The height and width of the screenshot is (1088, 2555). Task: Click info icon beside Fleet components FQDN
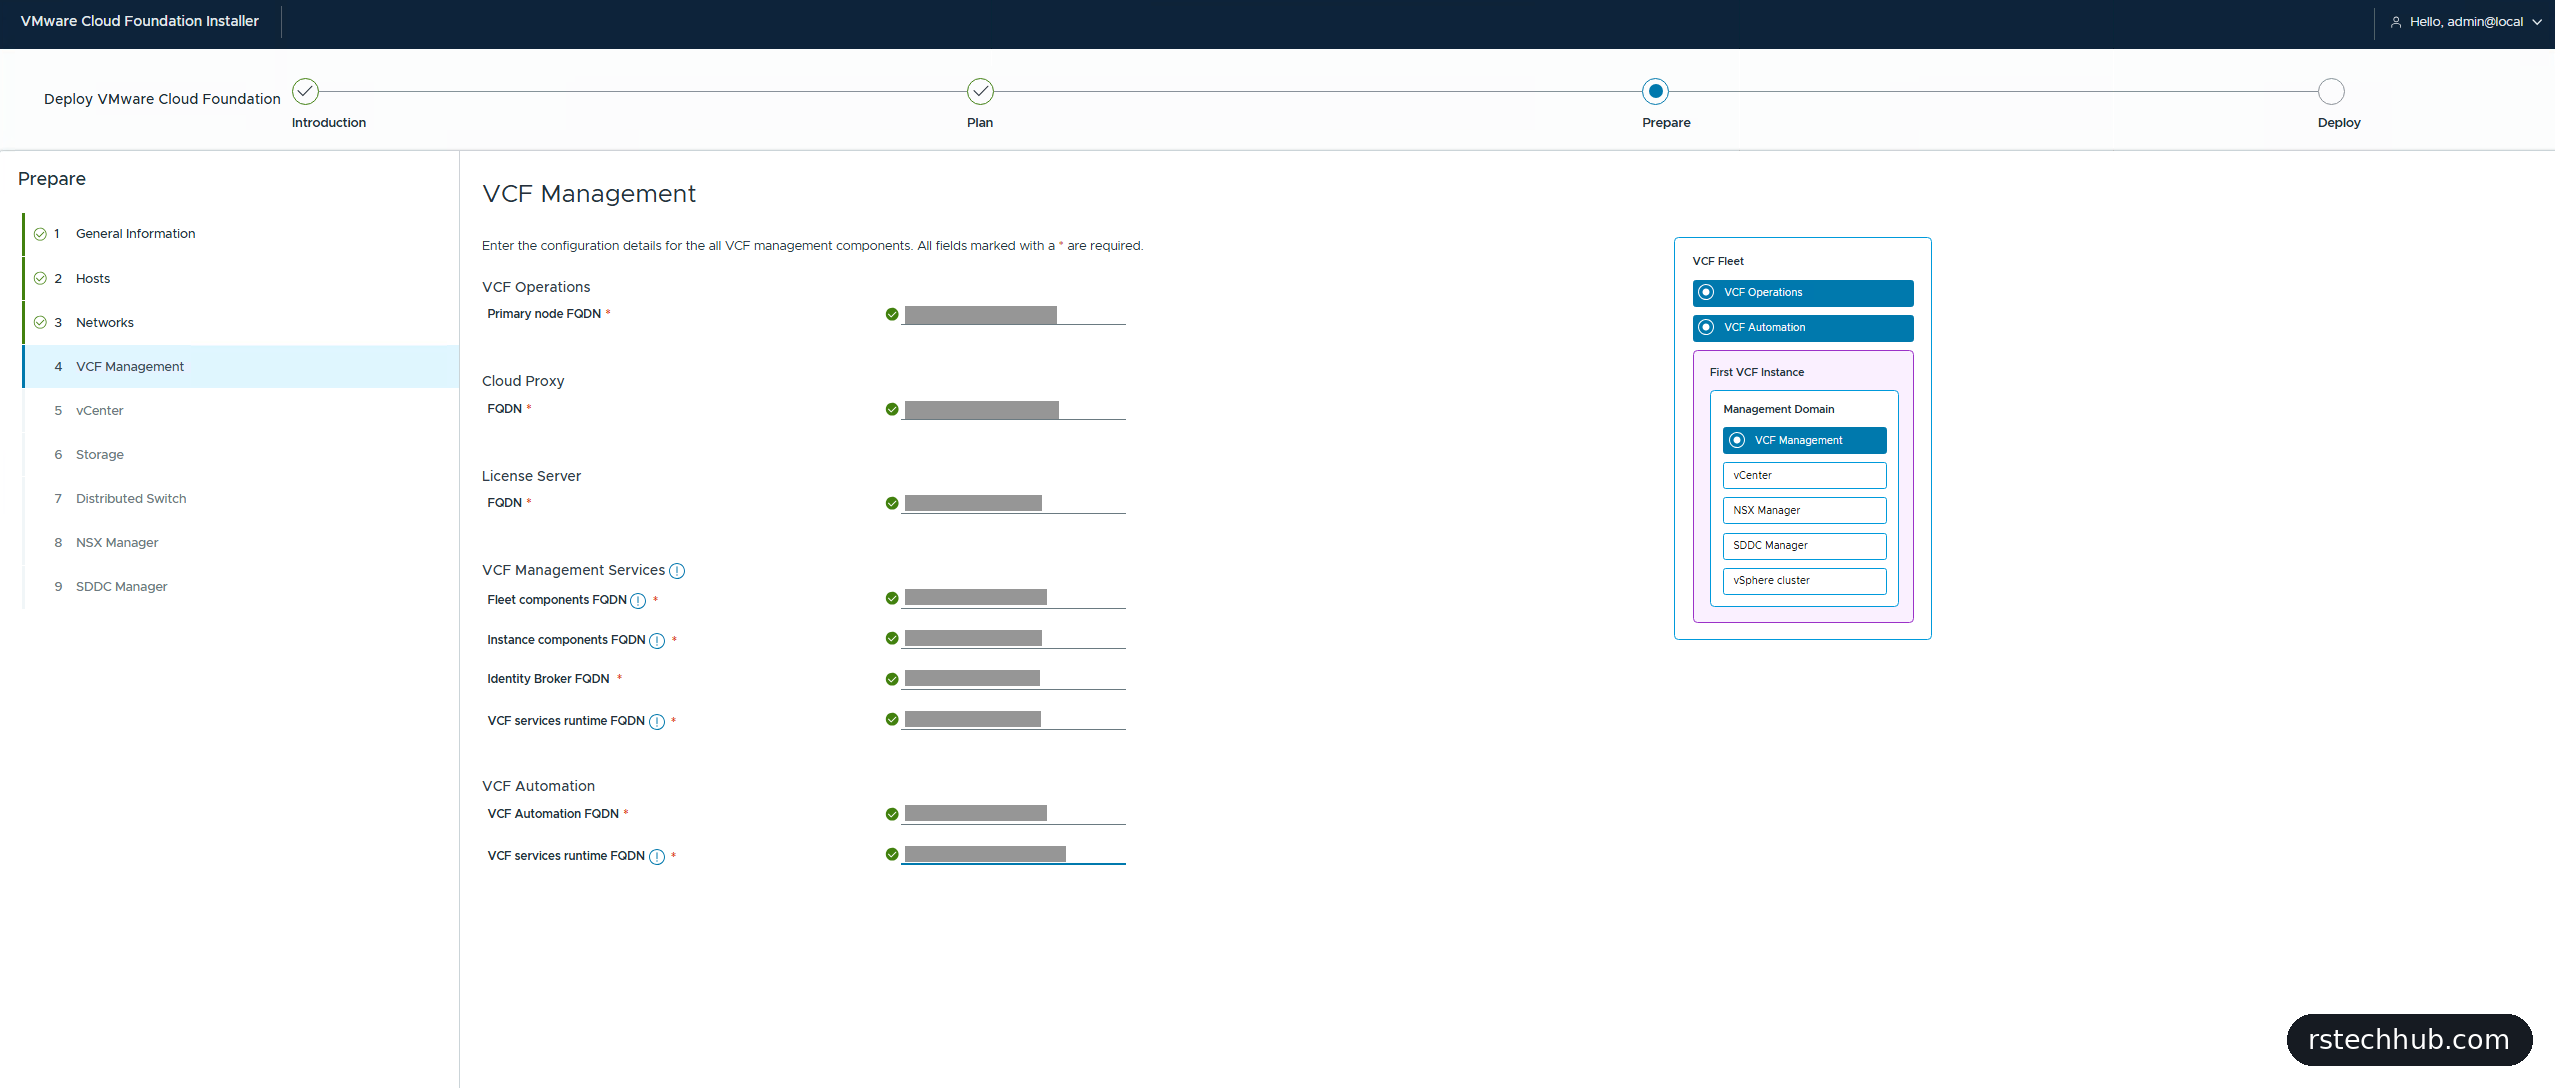[638, 601]
